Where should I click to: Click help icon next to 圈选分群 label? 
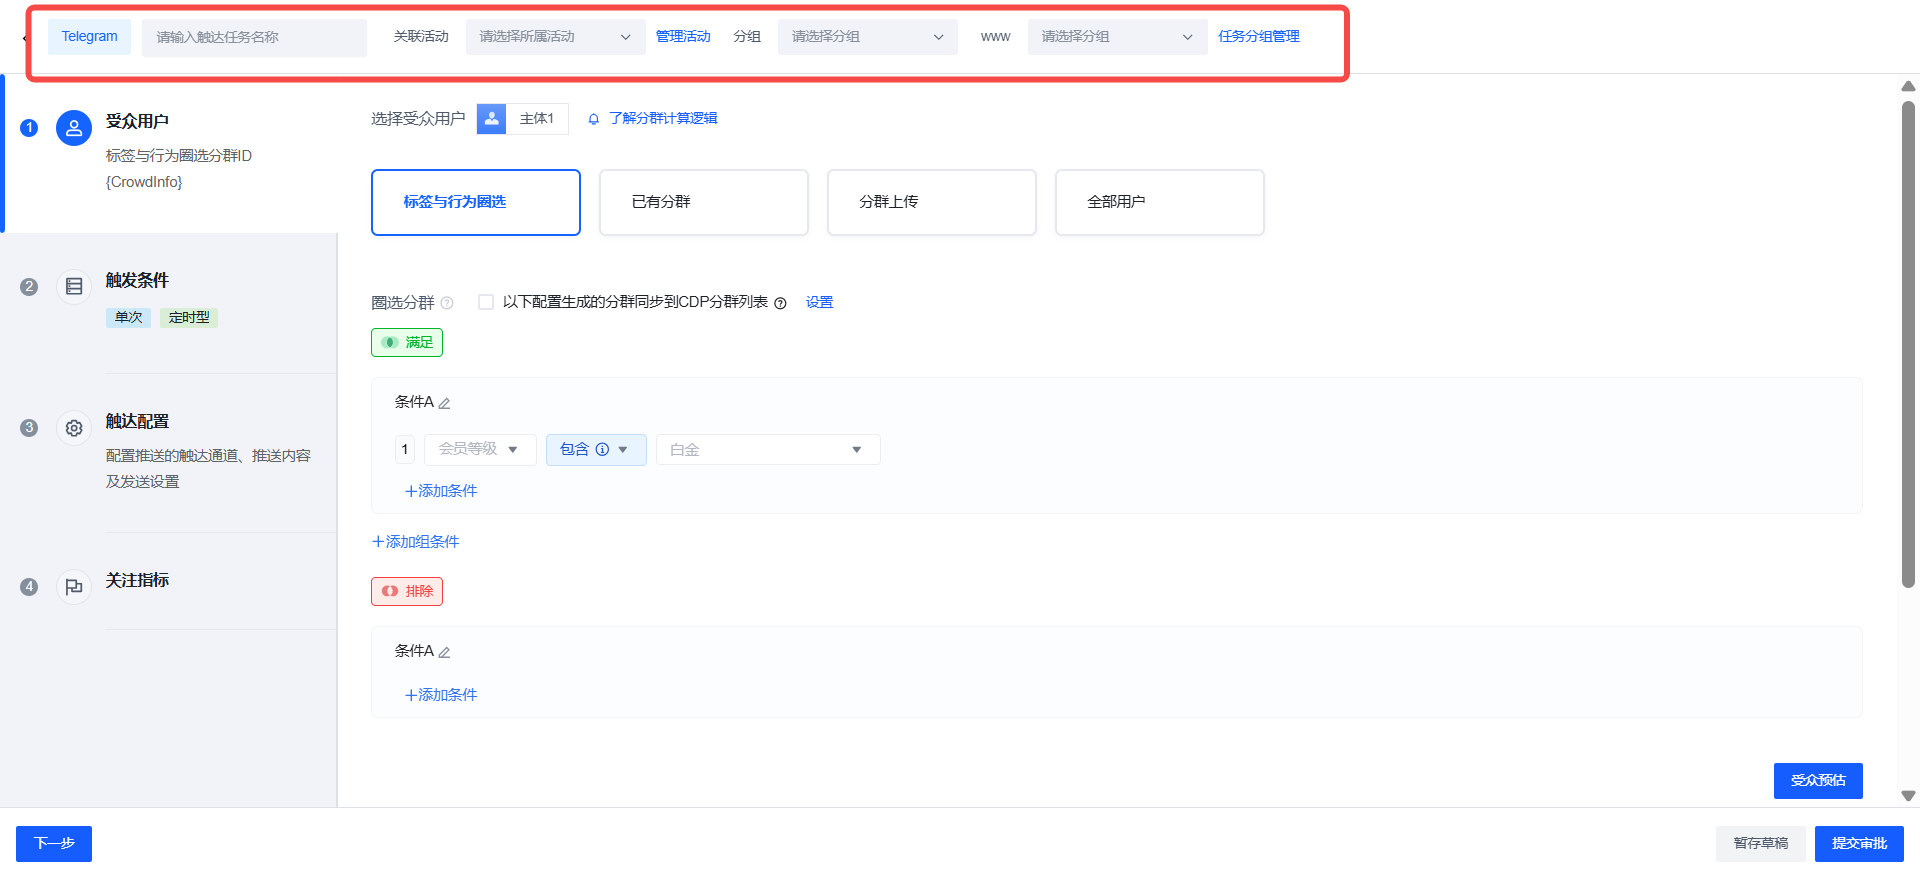click(447, 303)
